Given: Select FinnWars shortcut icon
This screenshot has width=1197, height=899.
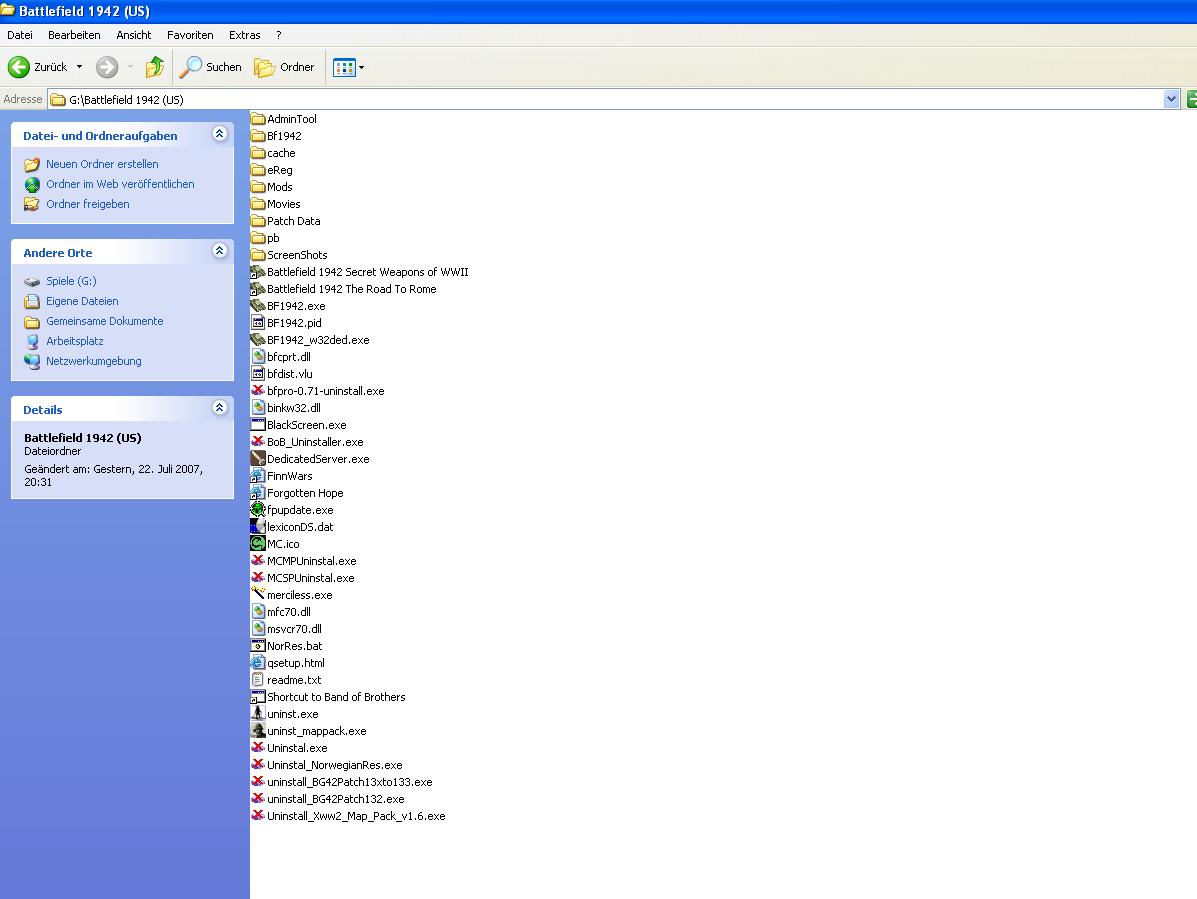Looking at the screenshot, I should click(258, 476).
